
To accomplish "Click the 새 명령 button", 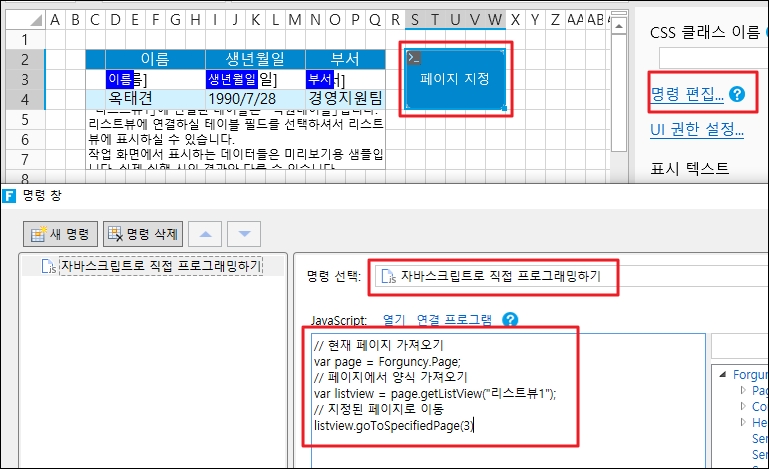I will pyautogui.click(x=60, y=234).
